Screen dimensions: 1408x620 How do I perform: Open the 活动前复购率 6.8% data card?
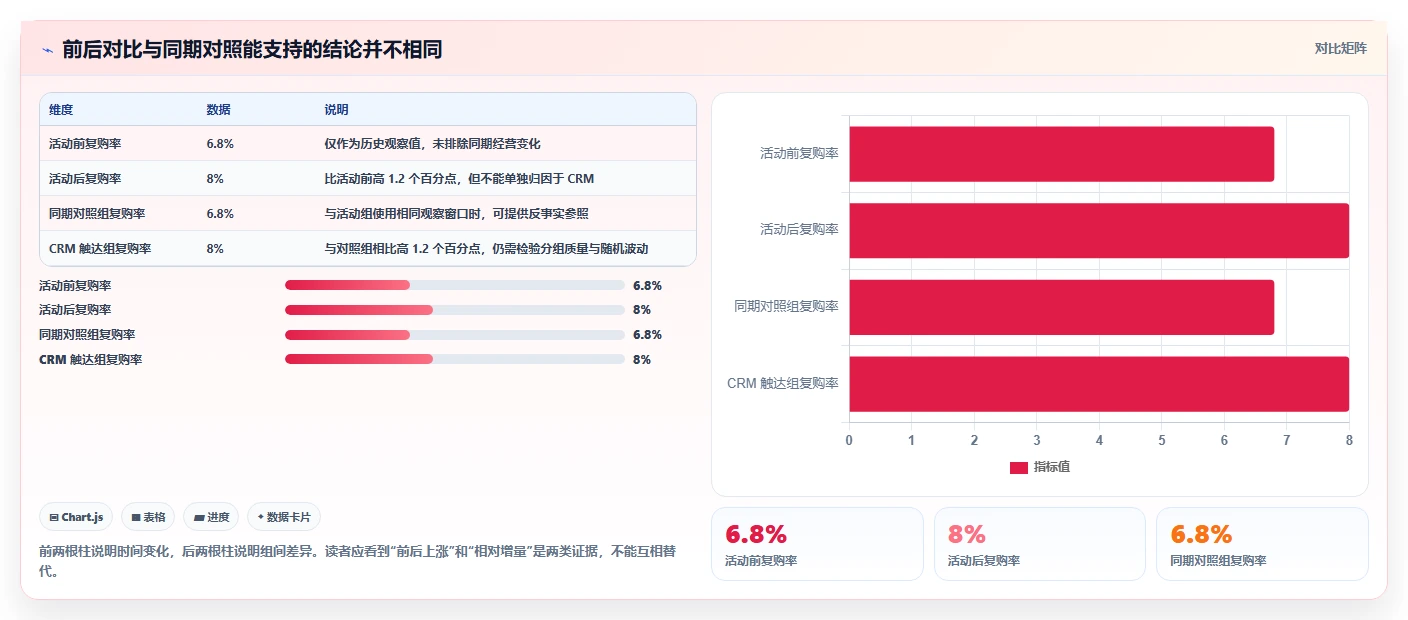pyautogui.click(x=817, y=544)
